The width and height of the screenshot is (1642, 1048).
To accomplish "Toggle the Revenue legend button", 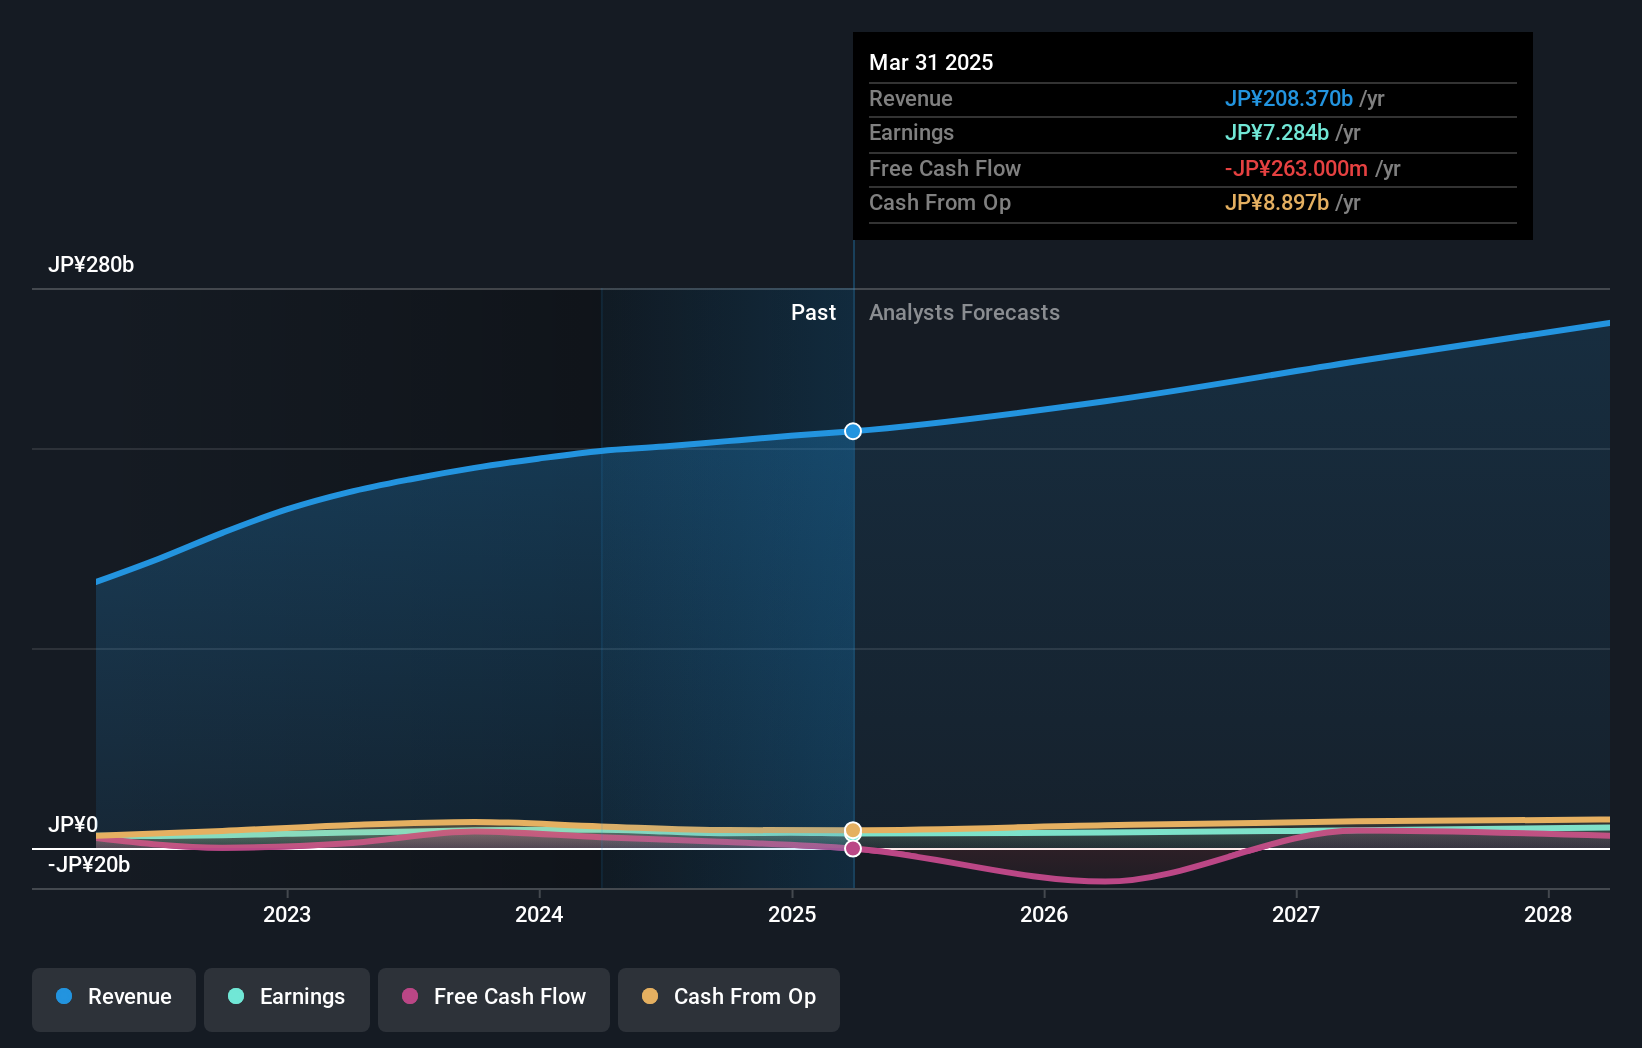I will [114, 999].
